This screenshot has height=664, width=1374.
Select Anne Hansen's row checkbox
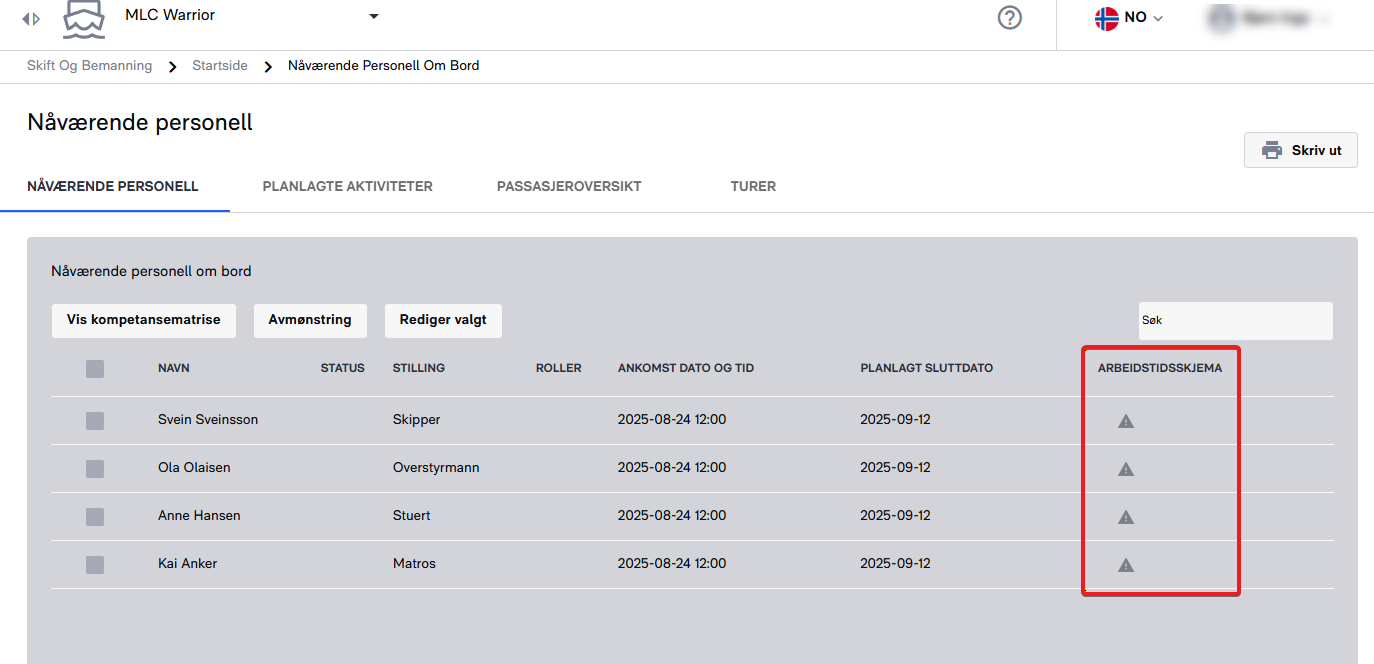point(95,517)
